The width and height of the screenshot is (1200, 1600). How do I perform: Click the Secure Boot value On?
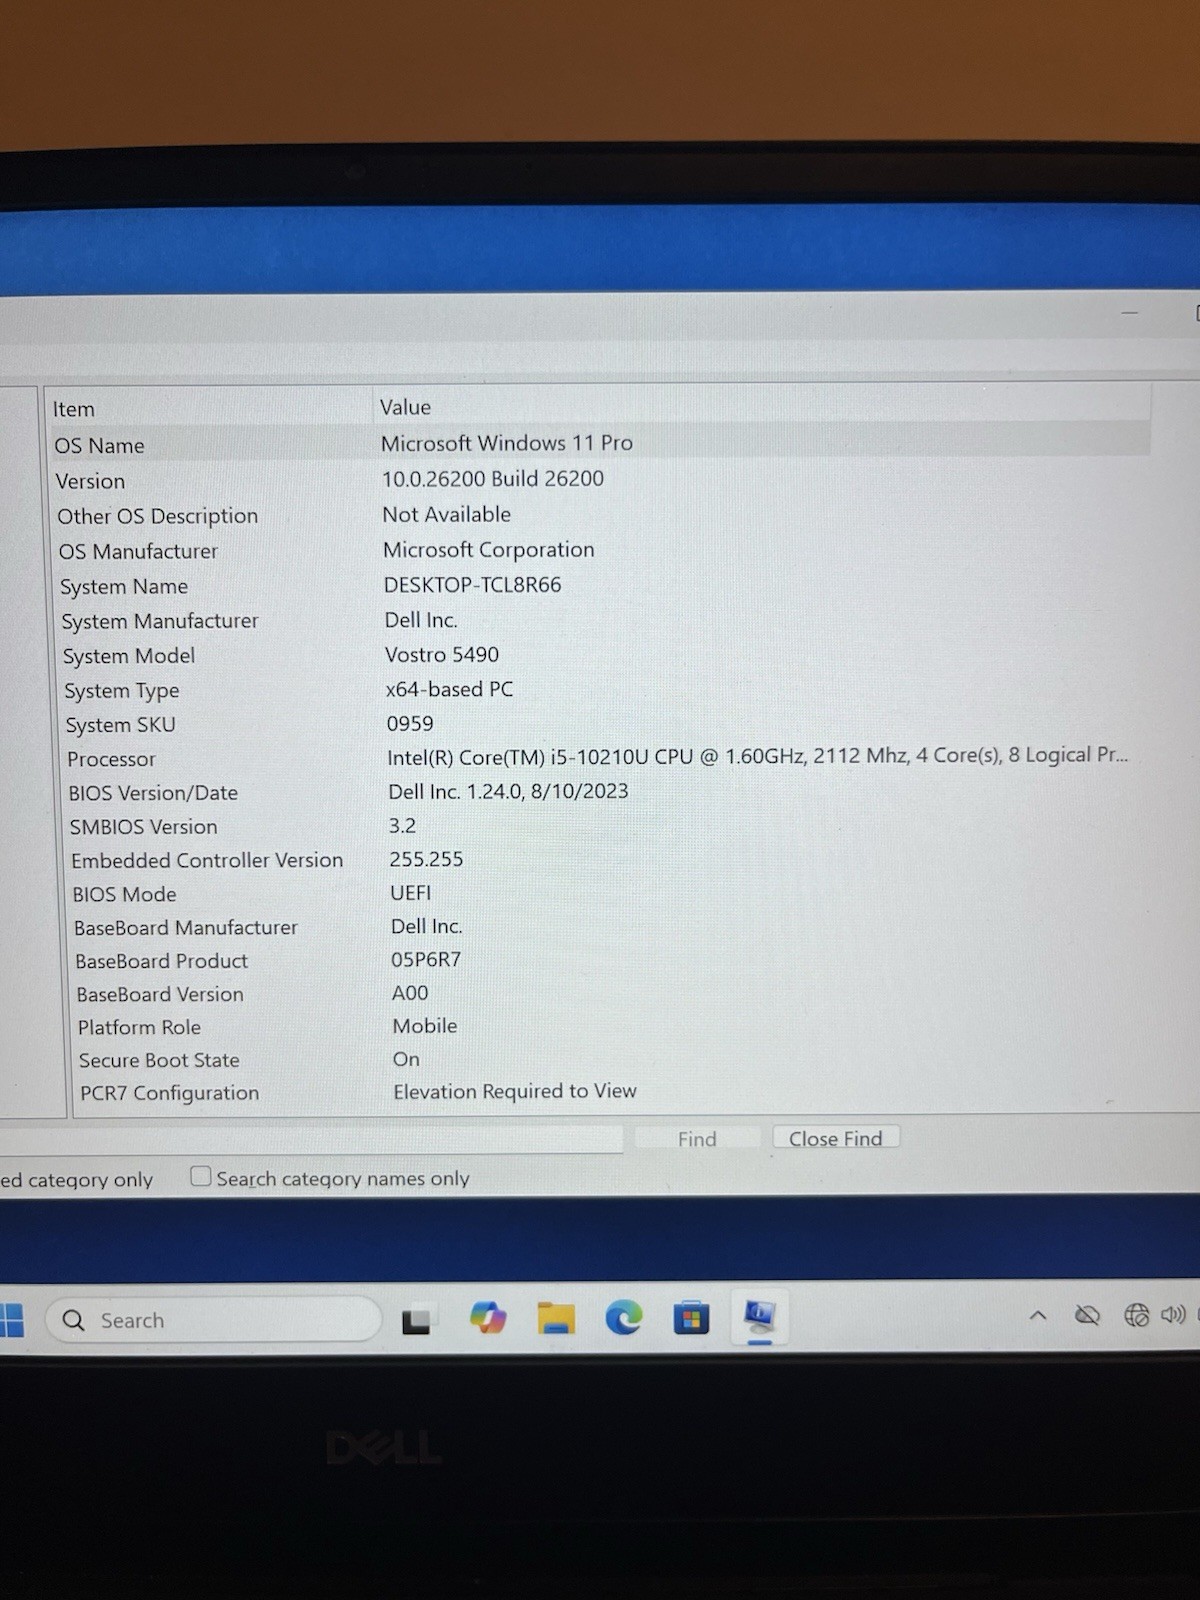pos(406,1059)
